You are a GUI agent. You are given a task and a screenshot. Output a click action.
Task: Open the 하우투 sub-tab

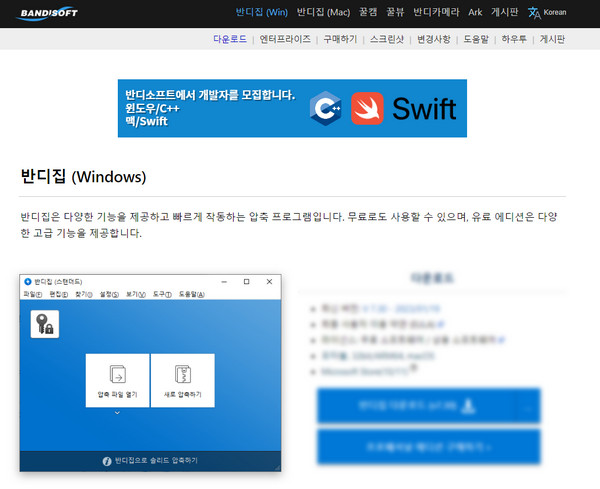point(514,39)
